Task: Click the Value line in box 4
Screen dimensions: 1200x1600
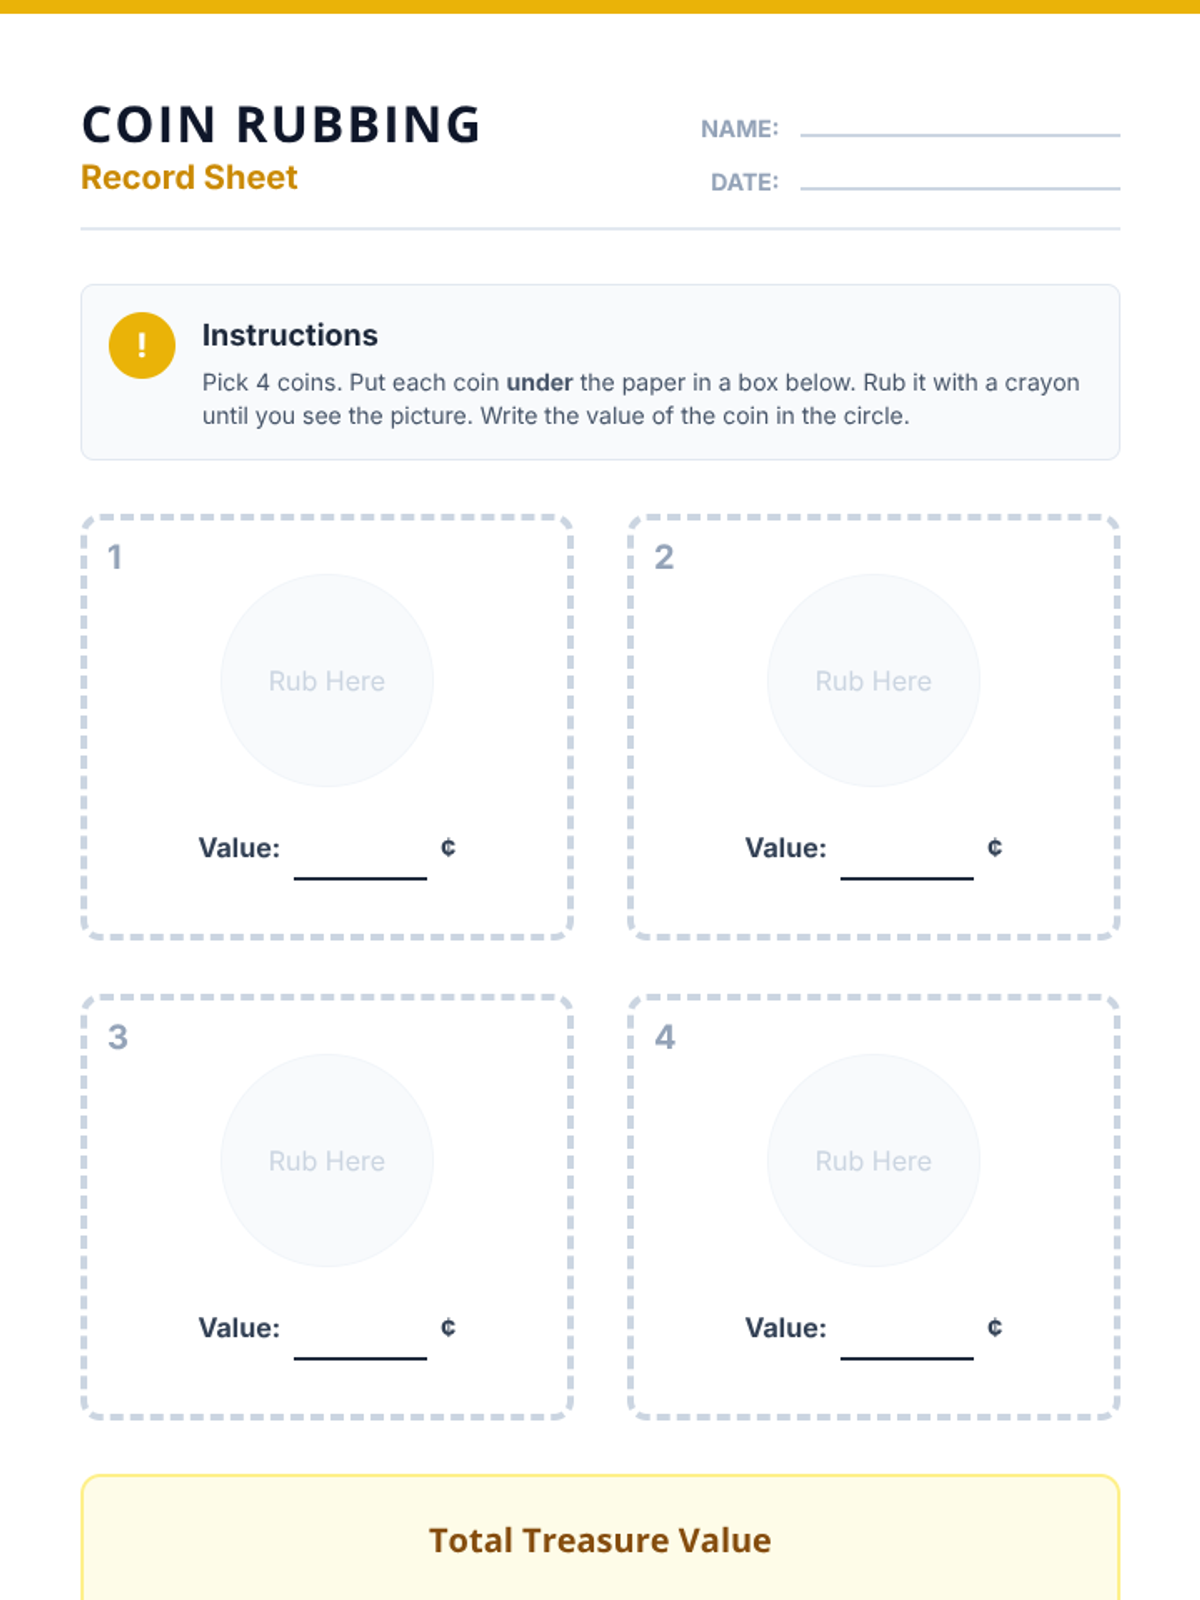Action: click(906, 1346)
